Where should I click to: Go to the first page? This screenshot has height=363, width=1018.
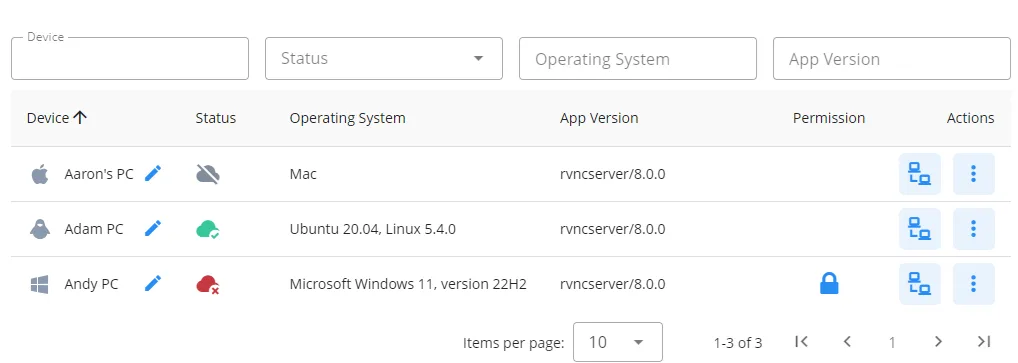[801, 342]
